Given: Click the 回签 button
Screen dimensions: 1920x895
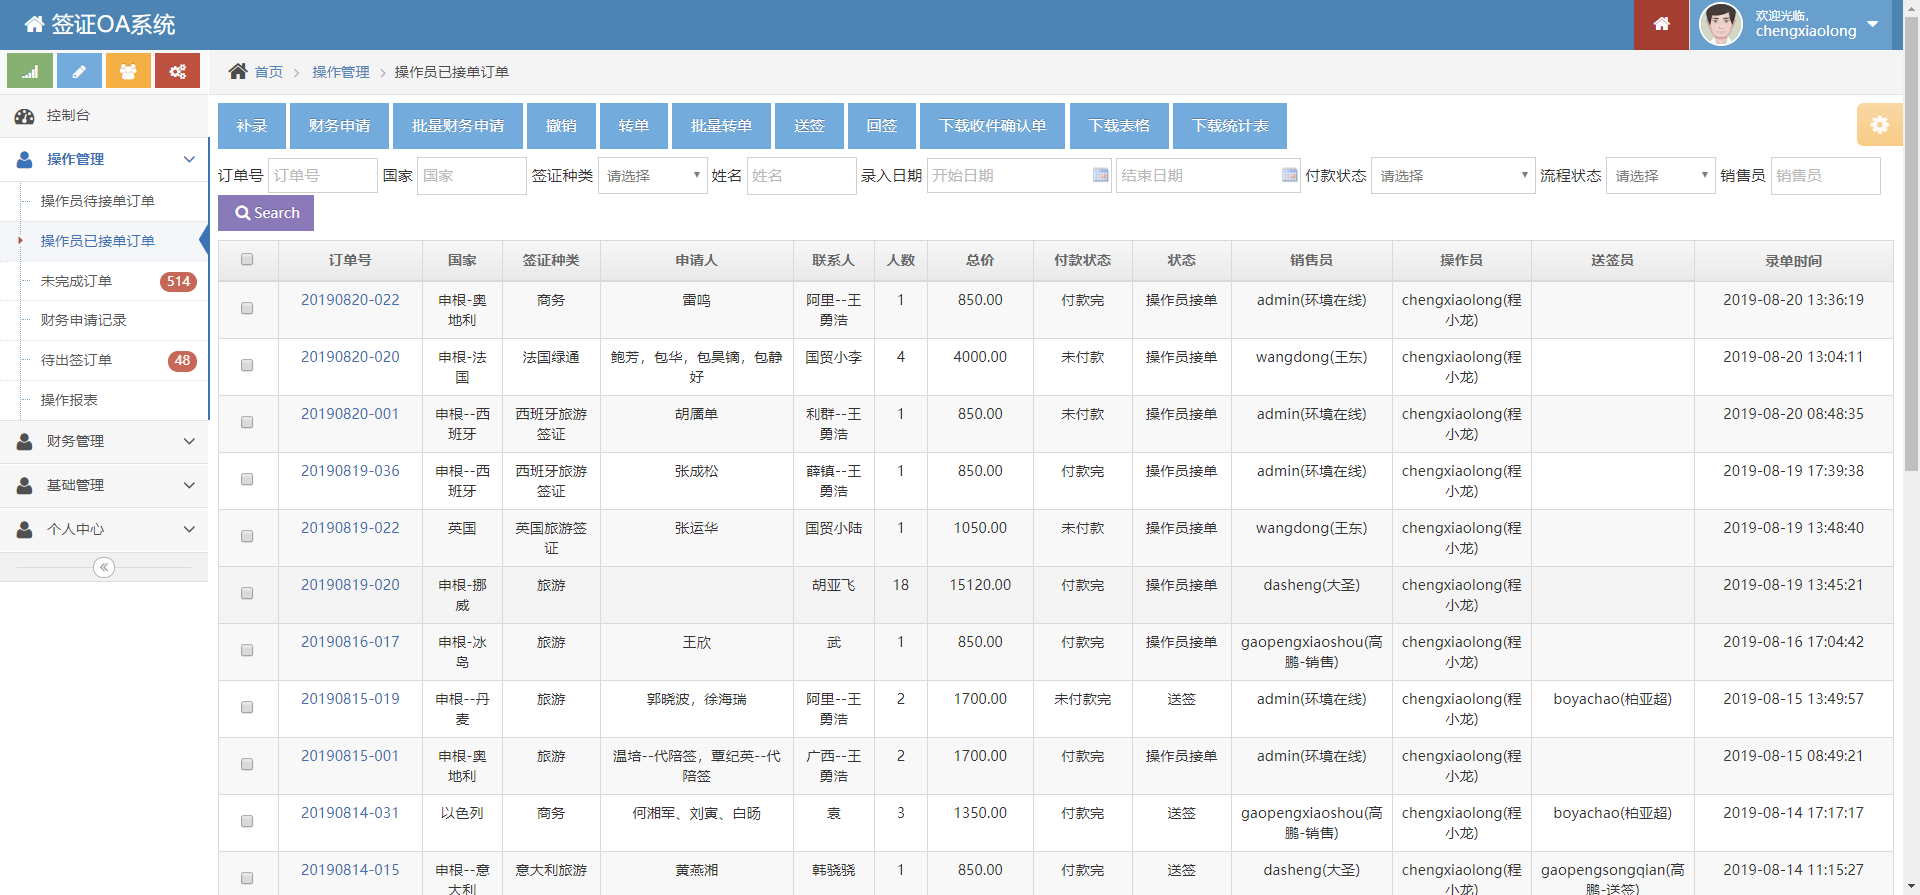Looking at the screenshot, I should tap(882, 126).
